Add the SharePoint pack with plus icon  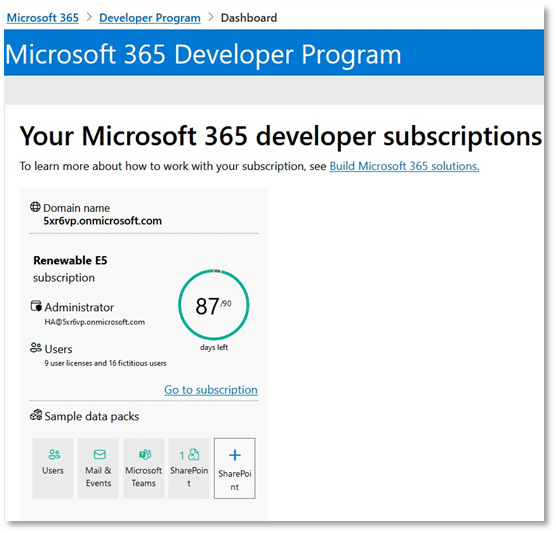coord(234,468)
